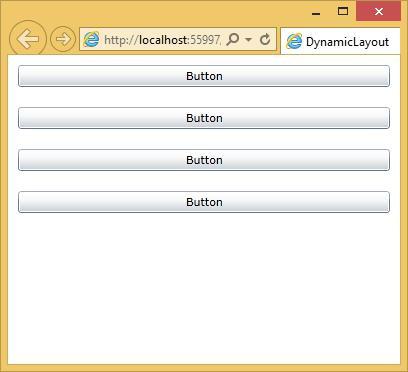
Task: Click the third Button in the list
Action: [x=204, y=160]
